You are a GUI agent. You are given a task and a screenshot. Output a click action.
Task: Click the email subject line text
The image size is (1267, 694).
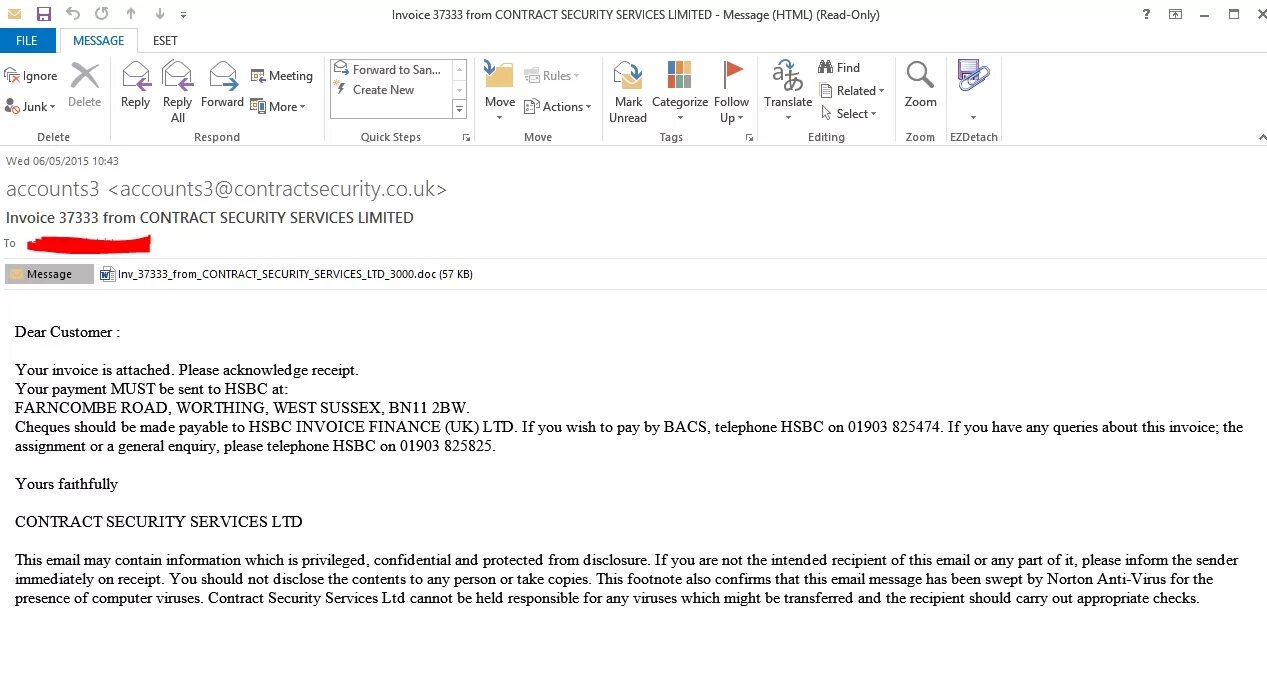point(210,217)
